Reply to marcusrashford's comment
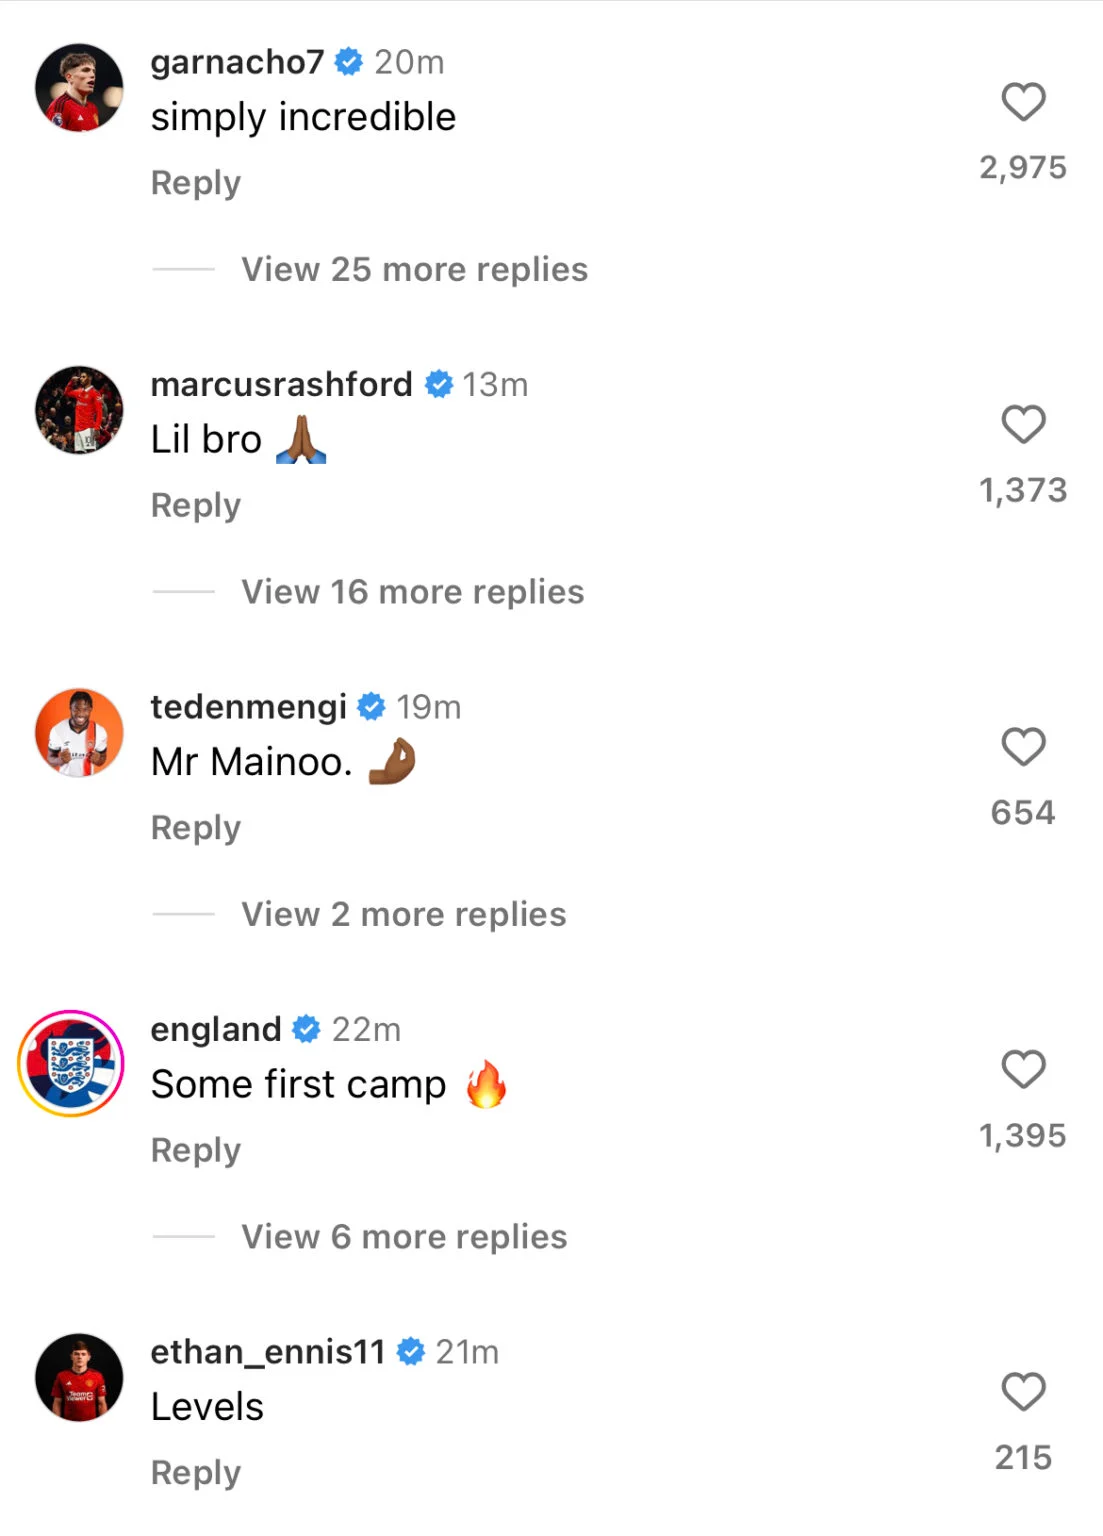Image resolution: width=1103 pixels, height=1536 pixels. tap(196, 506)
